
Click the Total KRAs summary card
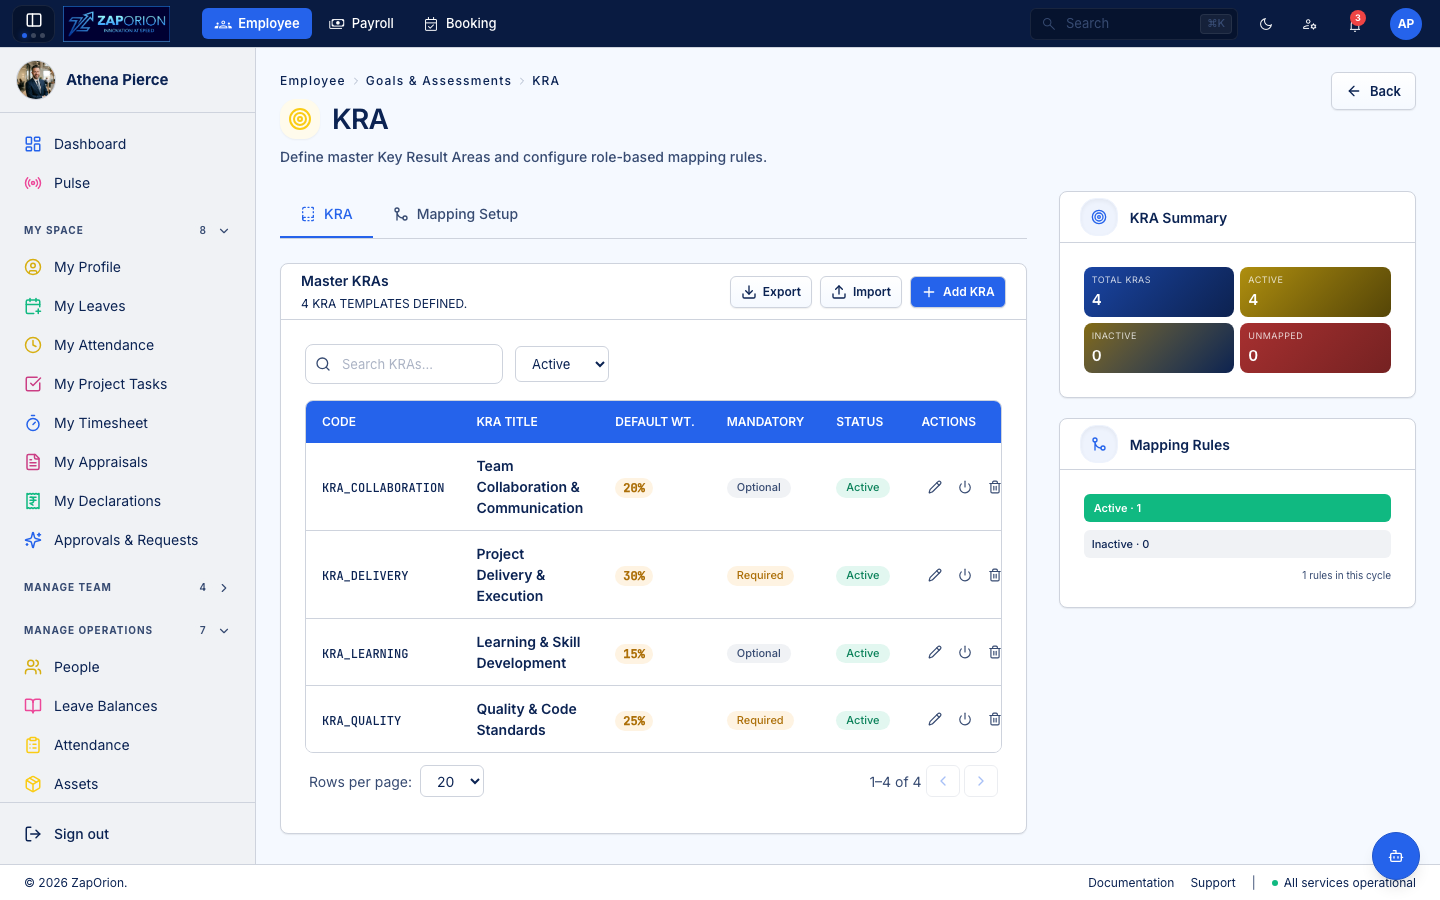[1159, 292]
